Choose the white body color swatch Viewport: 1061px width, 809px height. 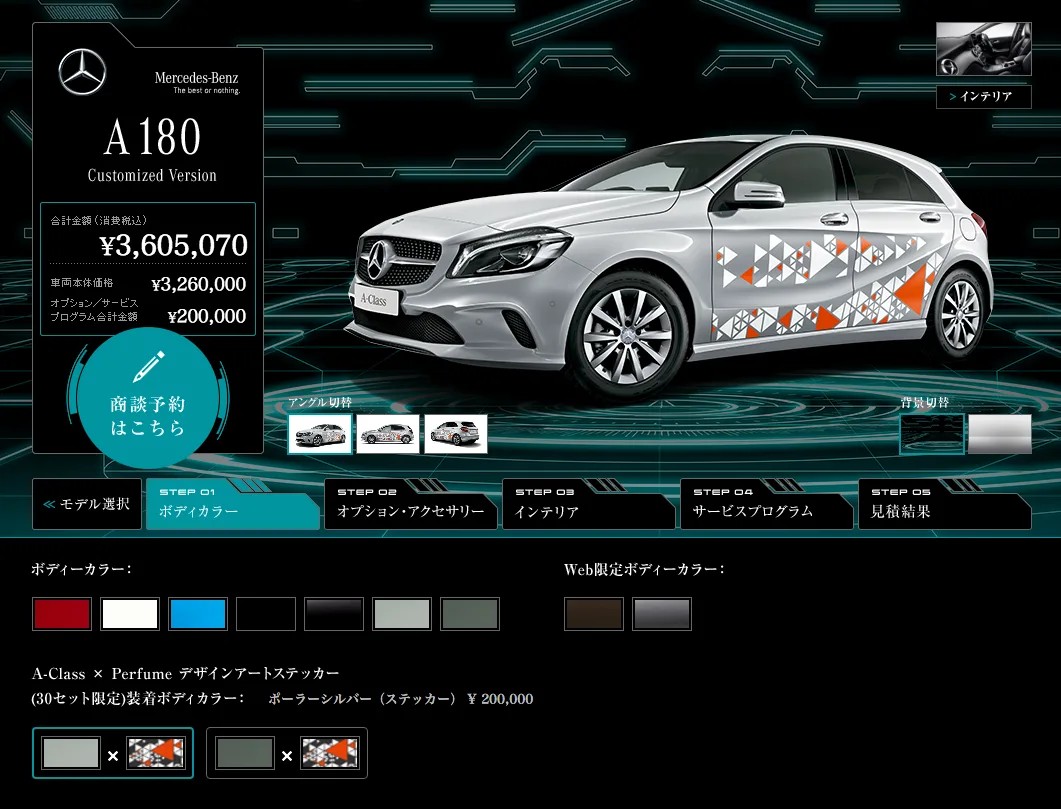(x=130, y=614)
